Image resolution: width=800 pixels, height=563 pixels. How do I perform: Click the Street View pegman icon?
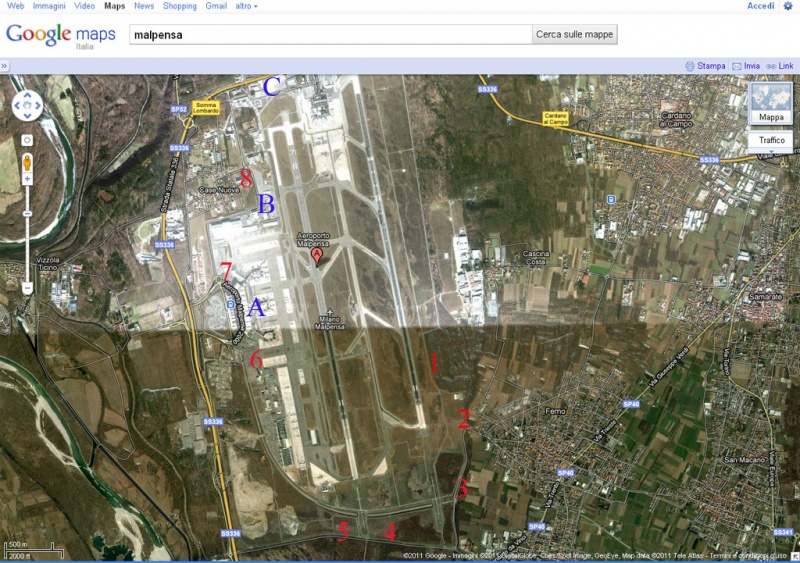click(27, 161)
